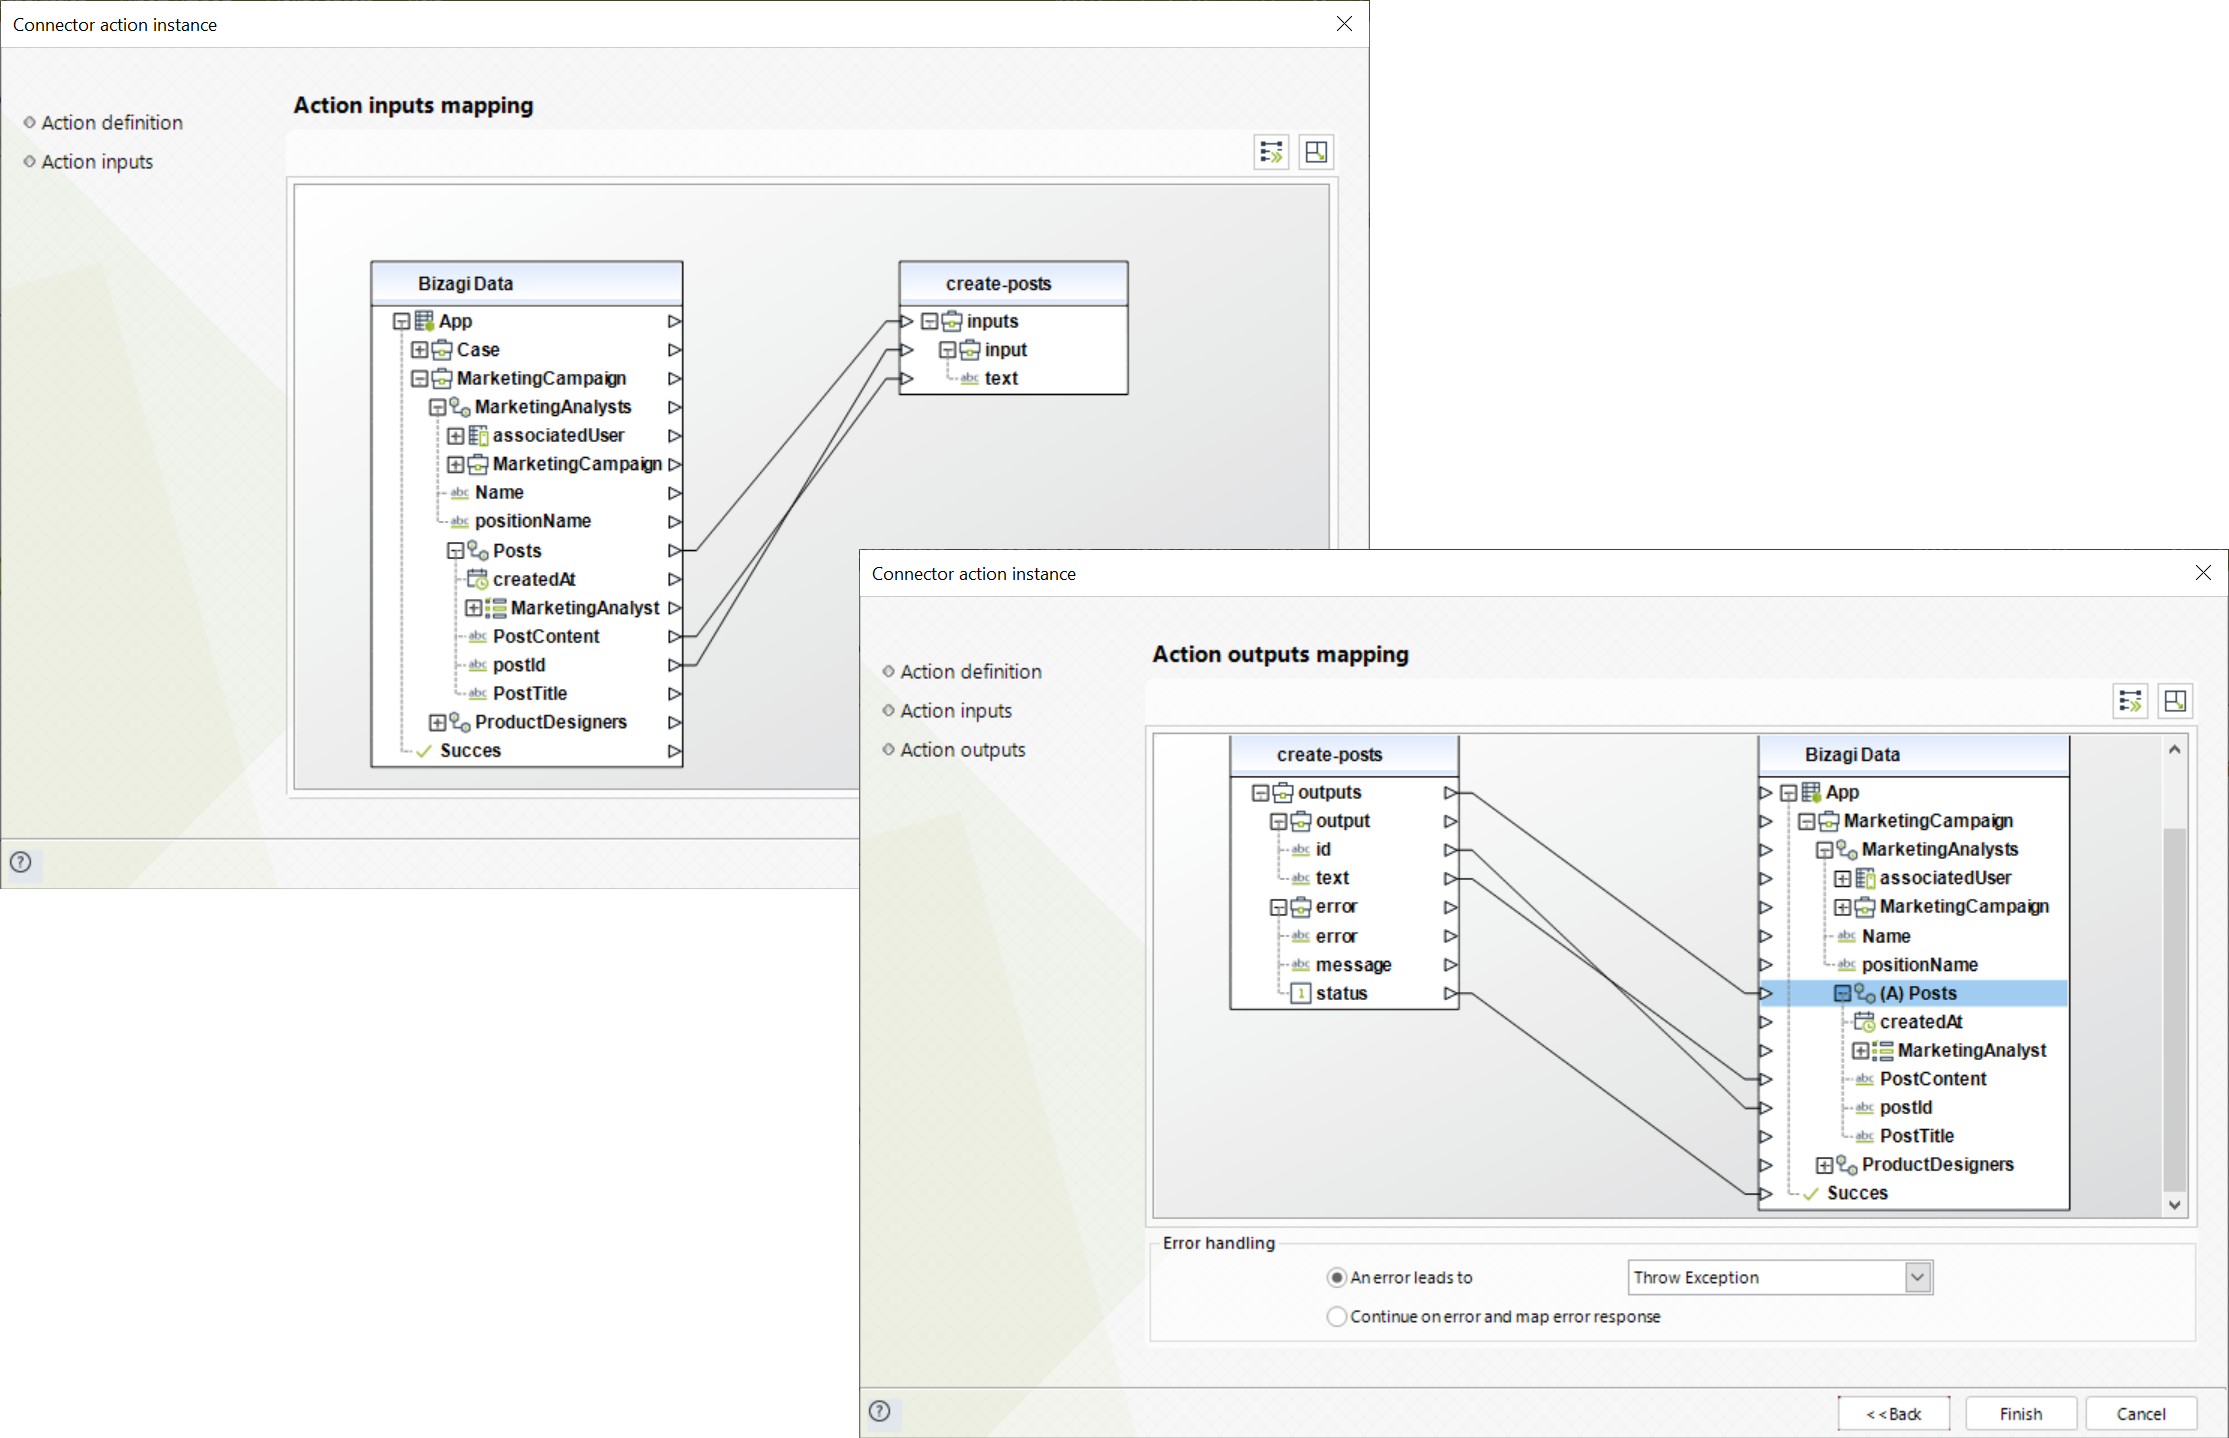Image resolution: width=2229 pixels, height=1438 pixels.
Task: Click text input arrow in create-posts inputs
Action: [907, 378]
